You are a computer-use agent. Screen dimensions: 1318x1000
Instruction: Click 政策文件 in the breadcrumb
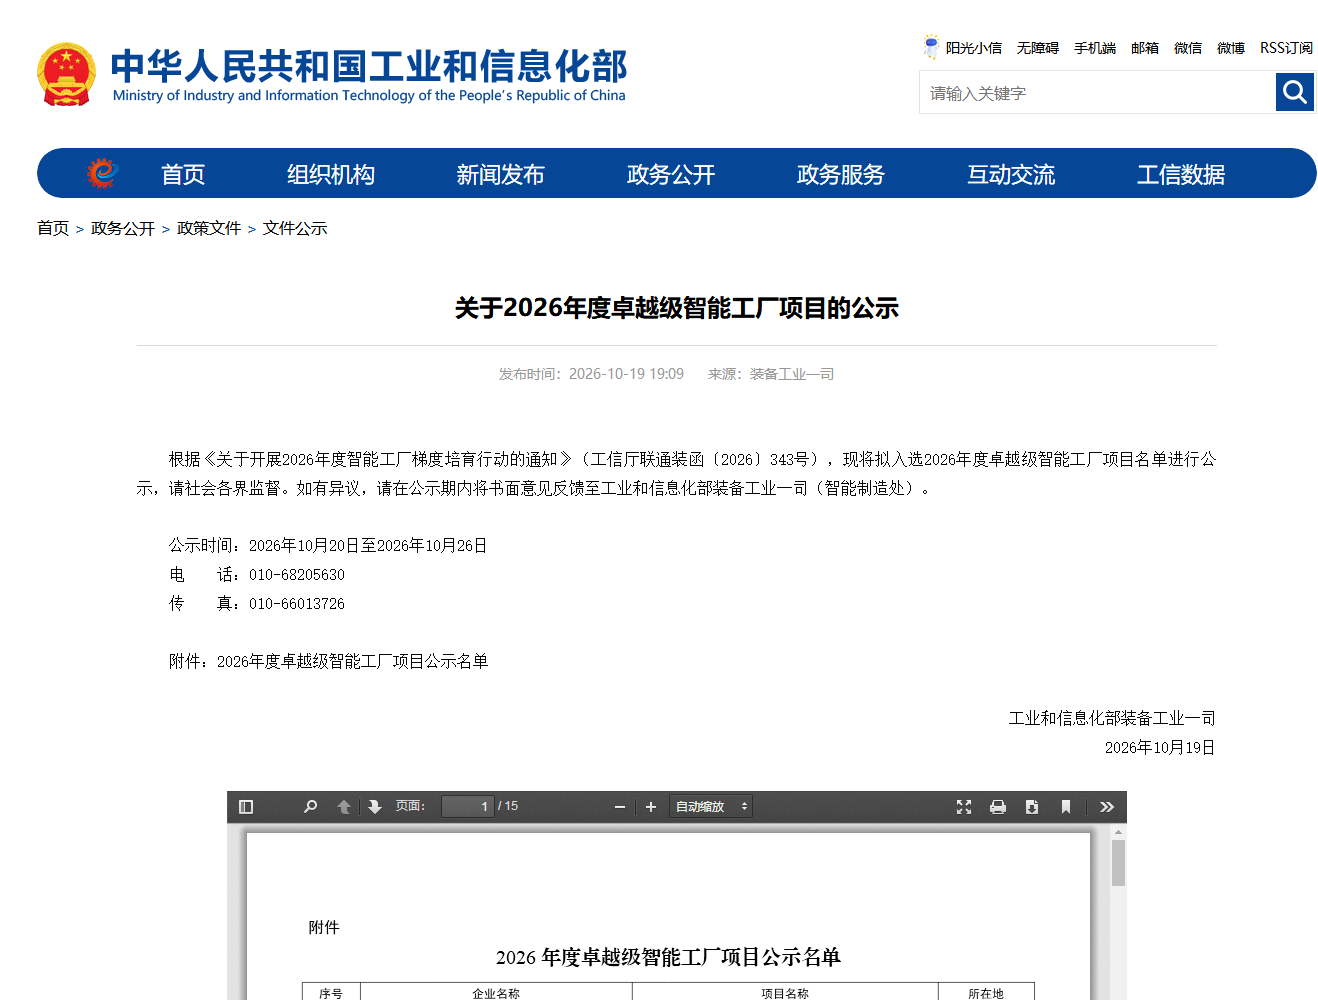tap(209, 229)
